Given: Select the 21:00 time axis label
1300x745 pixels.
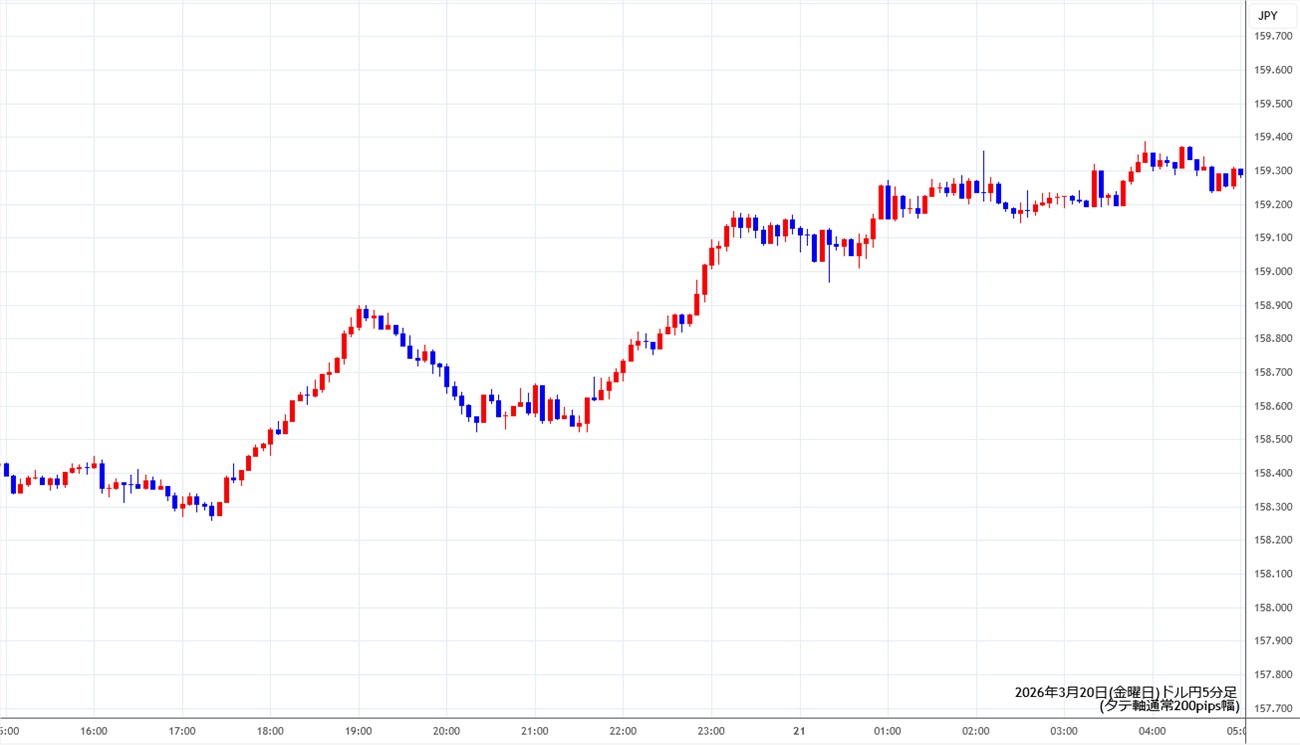Looking at the screenshot, I should pos(535,731).
